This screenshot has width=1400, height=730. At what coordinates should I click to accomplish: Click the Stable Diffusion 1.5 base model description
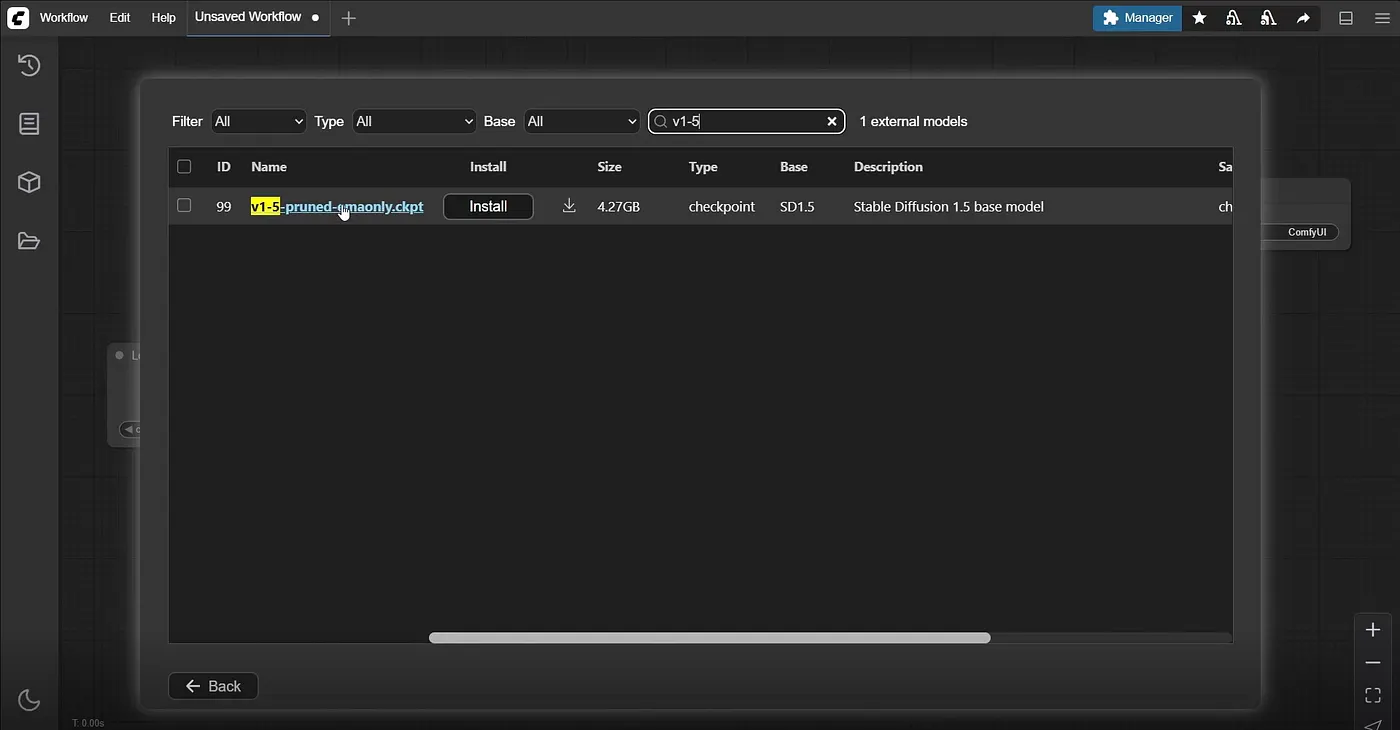tap(948, 207)
